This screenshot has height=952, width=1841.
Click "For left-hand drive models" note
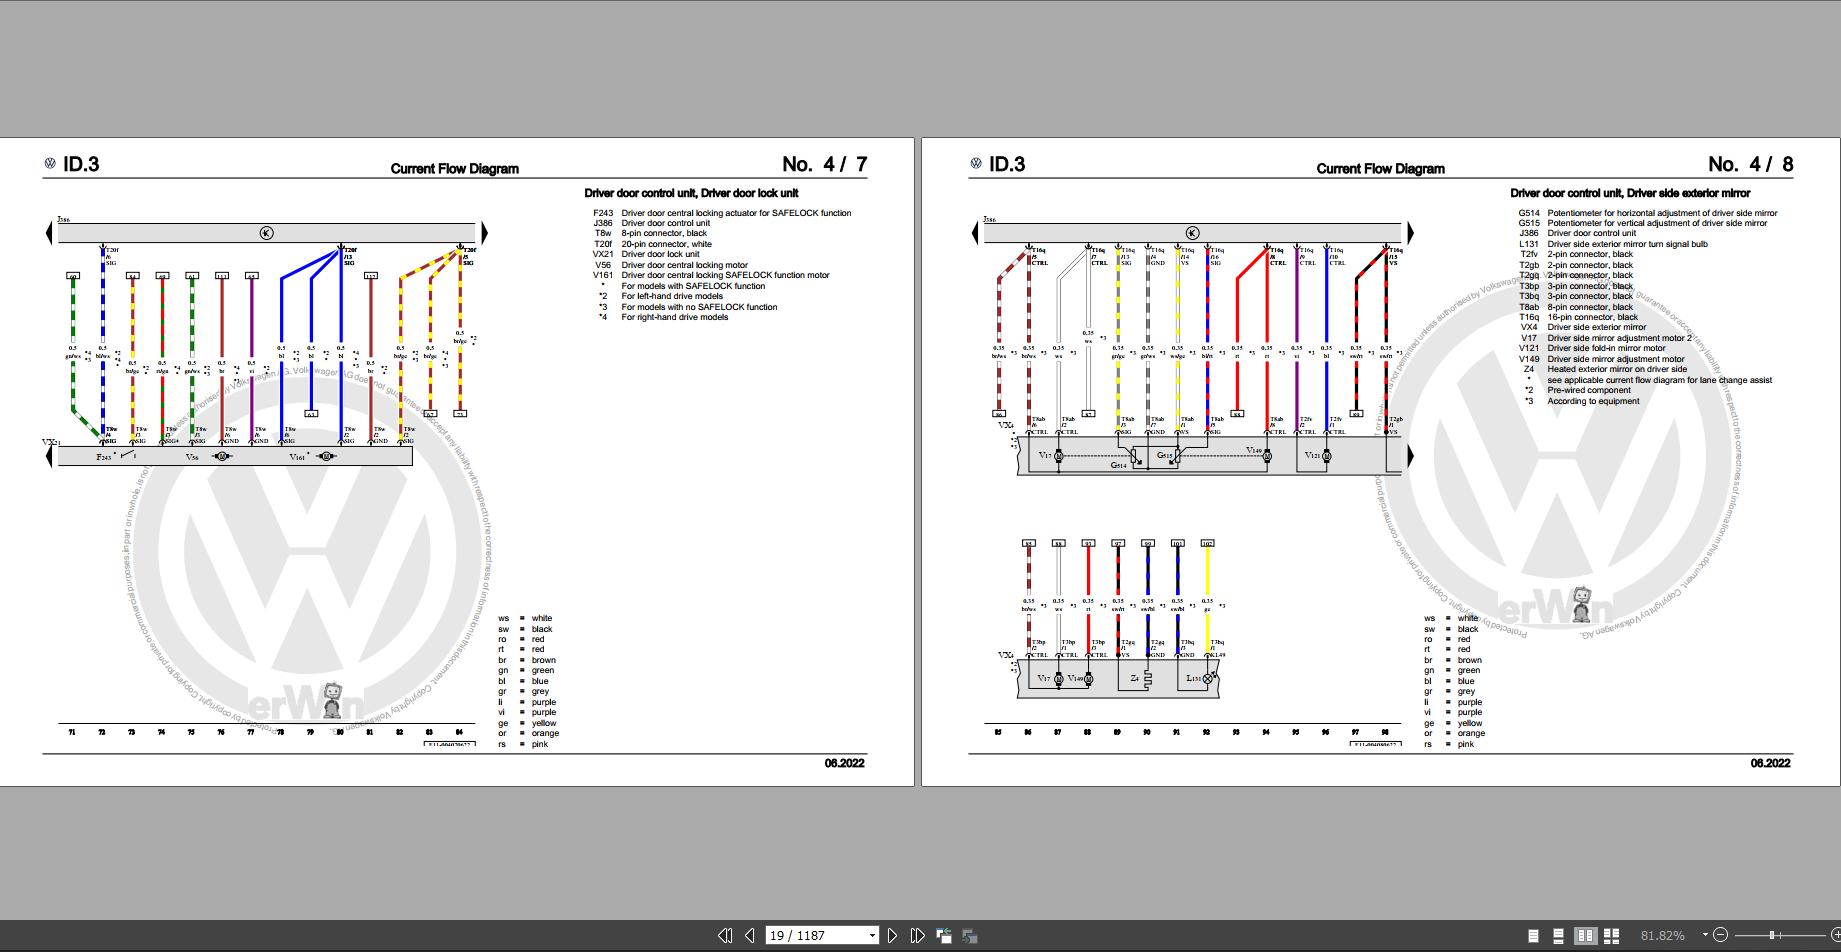pos(661,296)
